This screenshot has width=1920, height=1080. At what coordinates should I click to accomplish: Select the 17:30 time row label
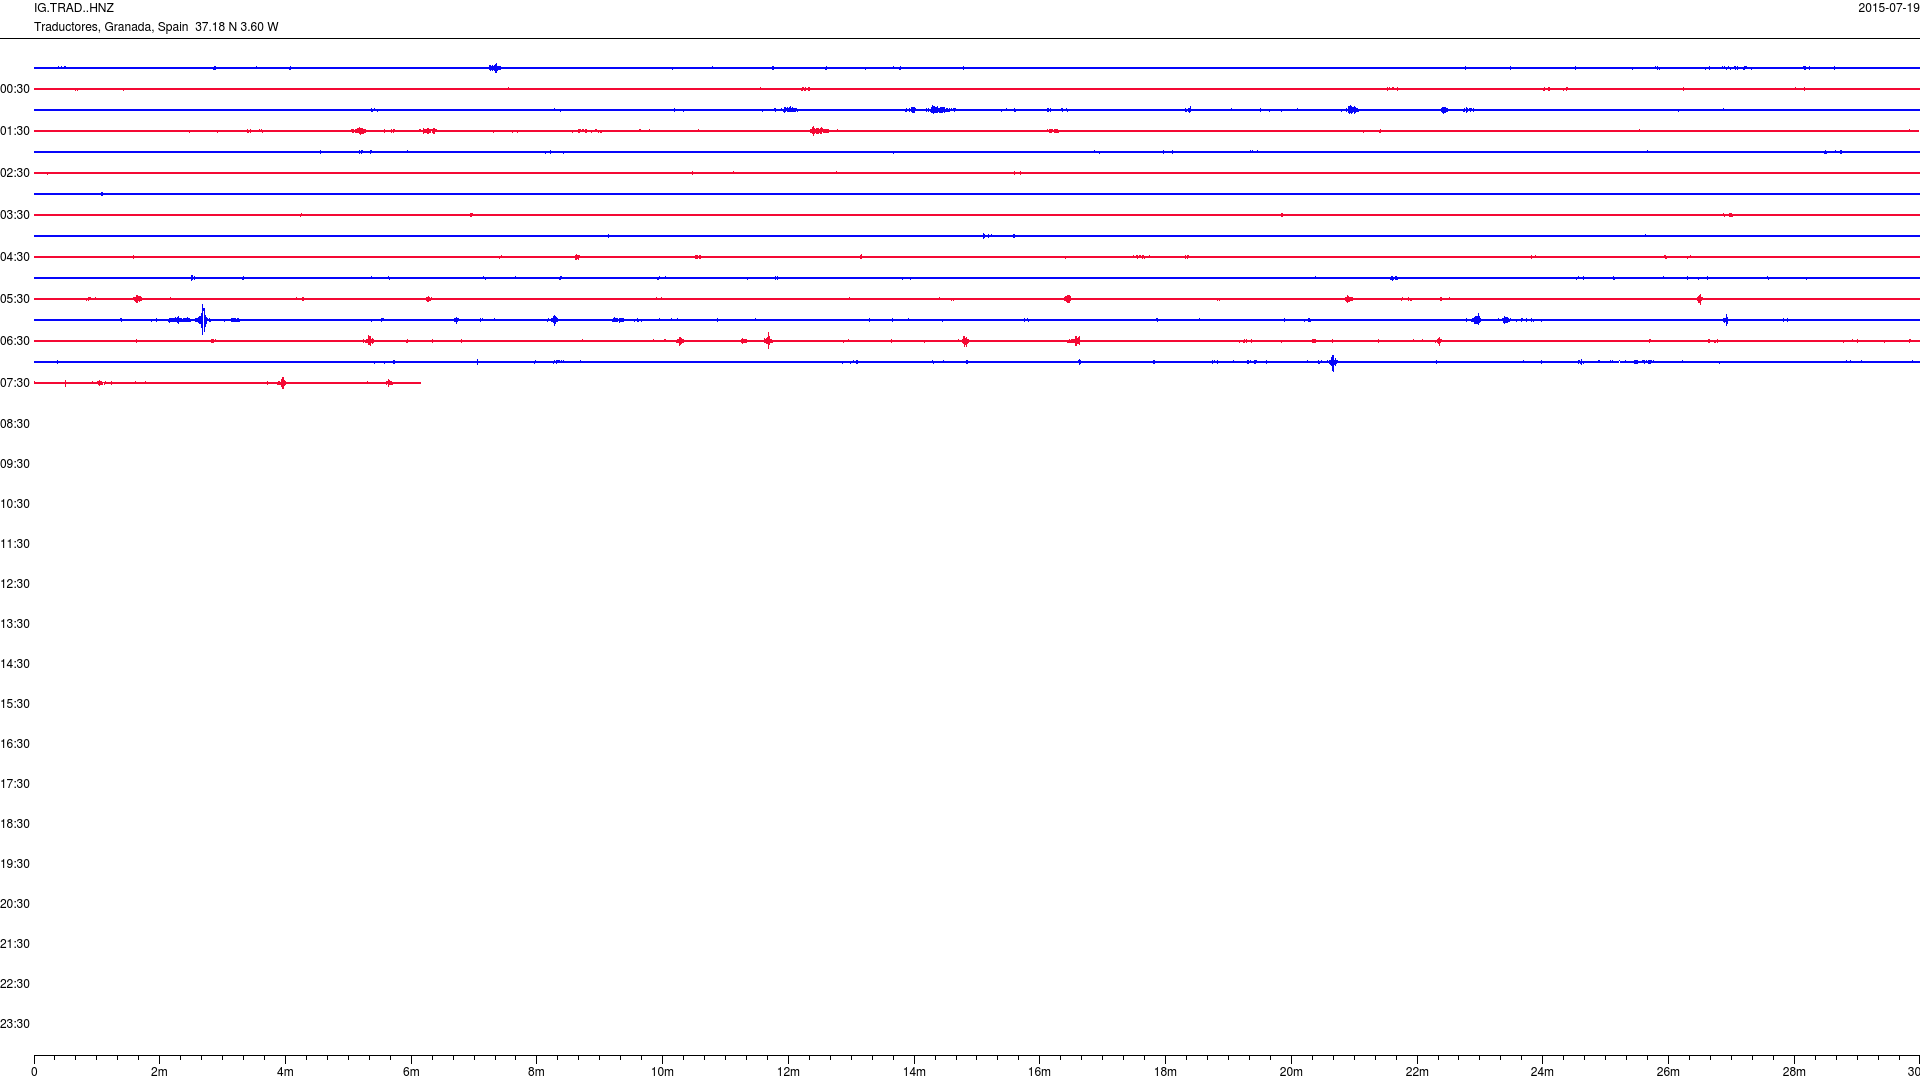[15, 784]
